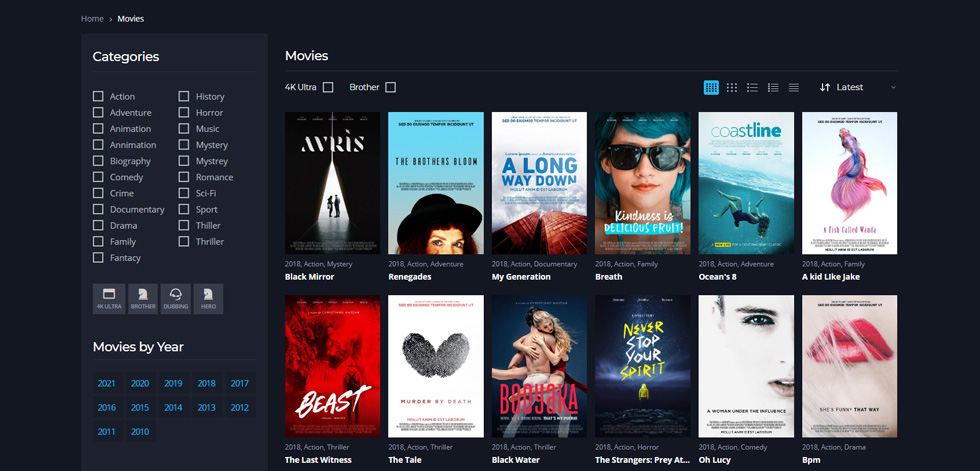Check the Animation category checkbox

coord(98,129)
